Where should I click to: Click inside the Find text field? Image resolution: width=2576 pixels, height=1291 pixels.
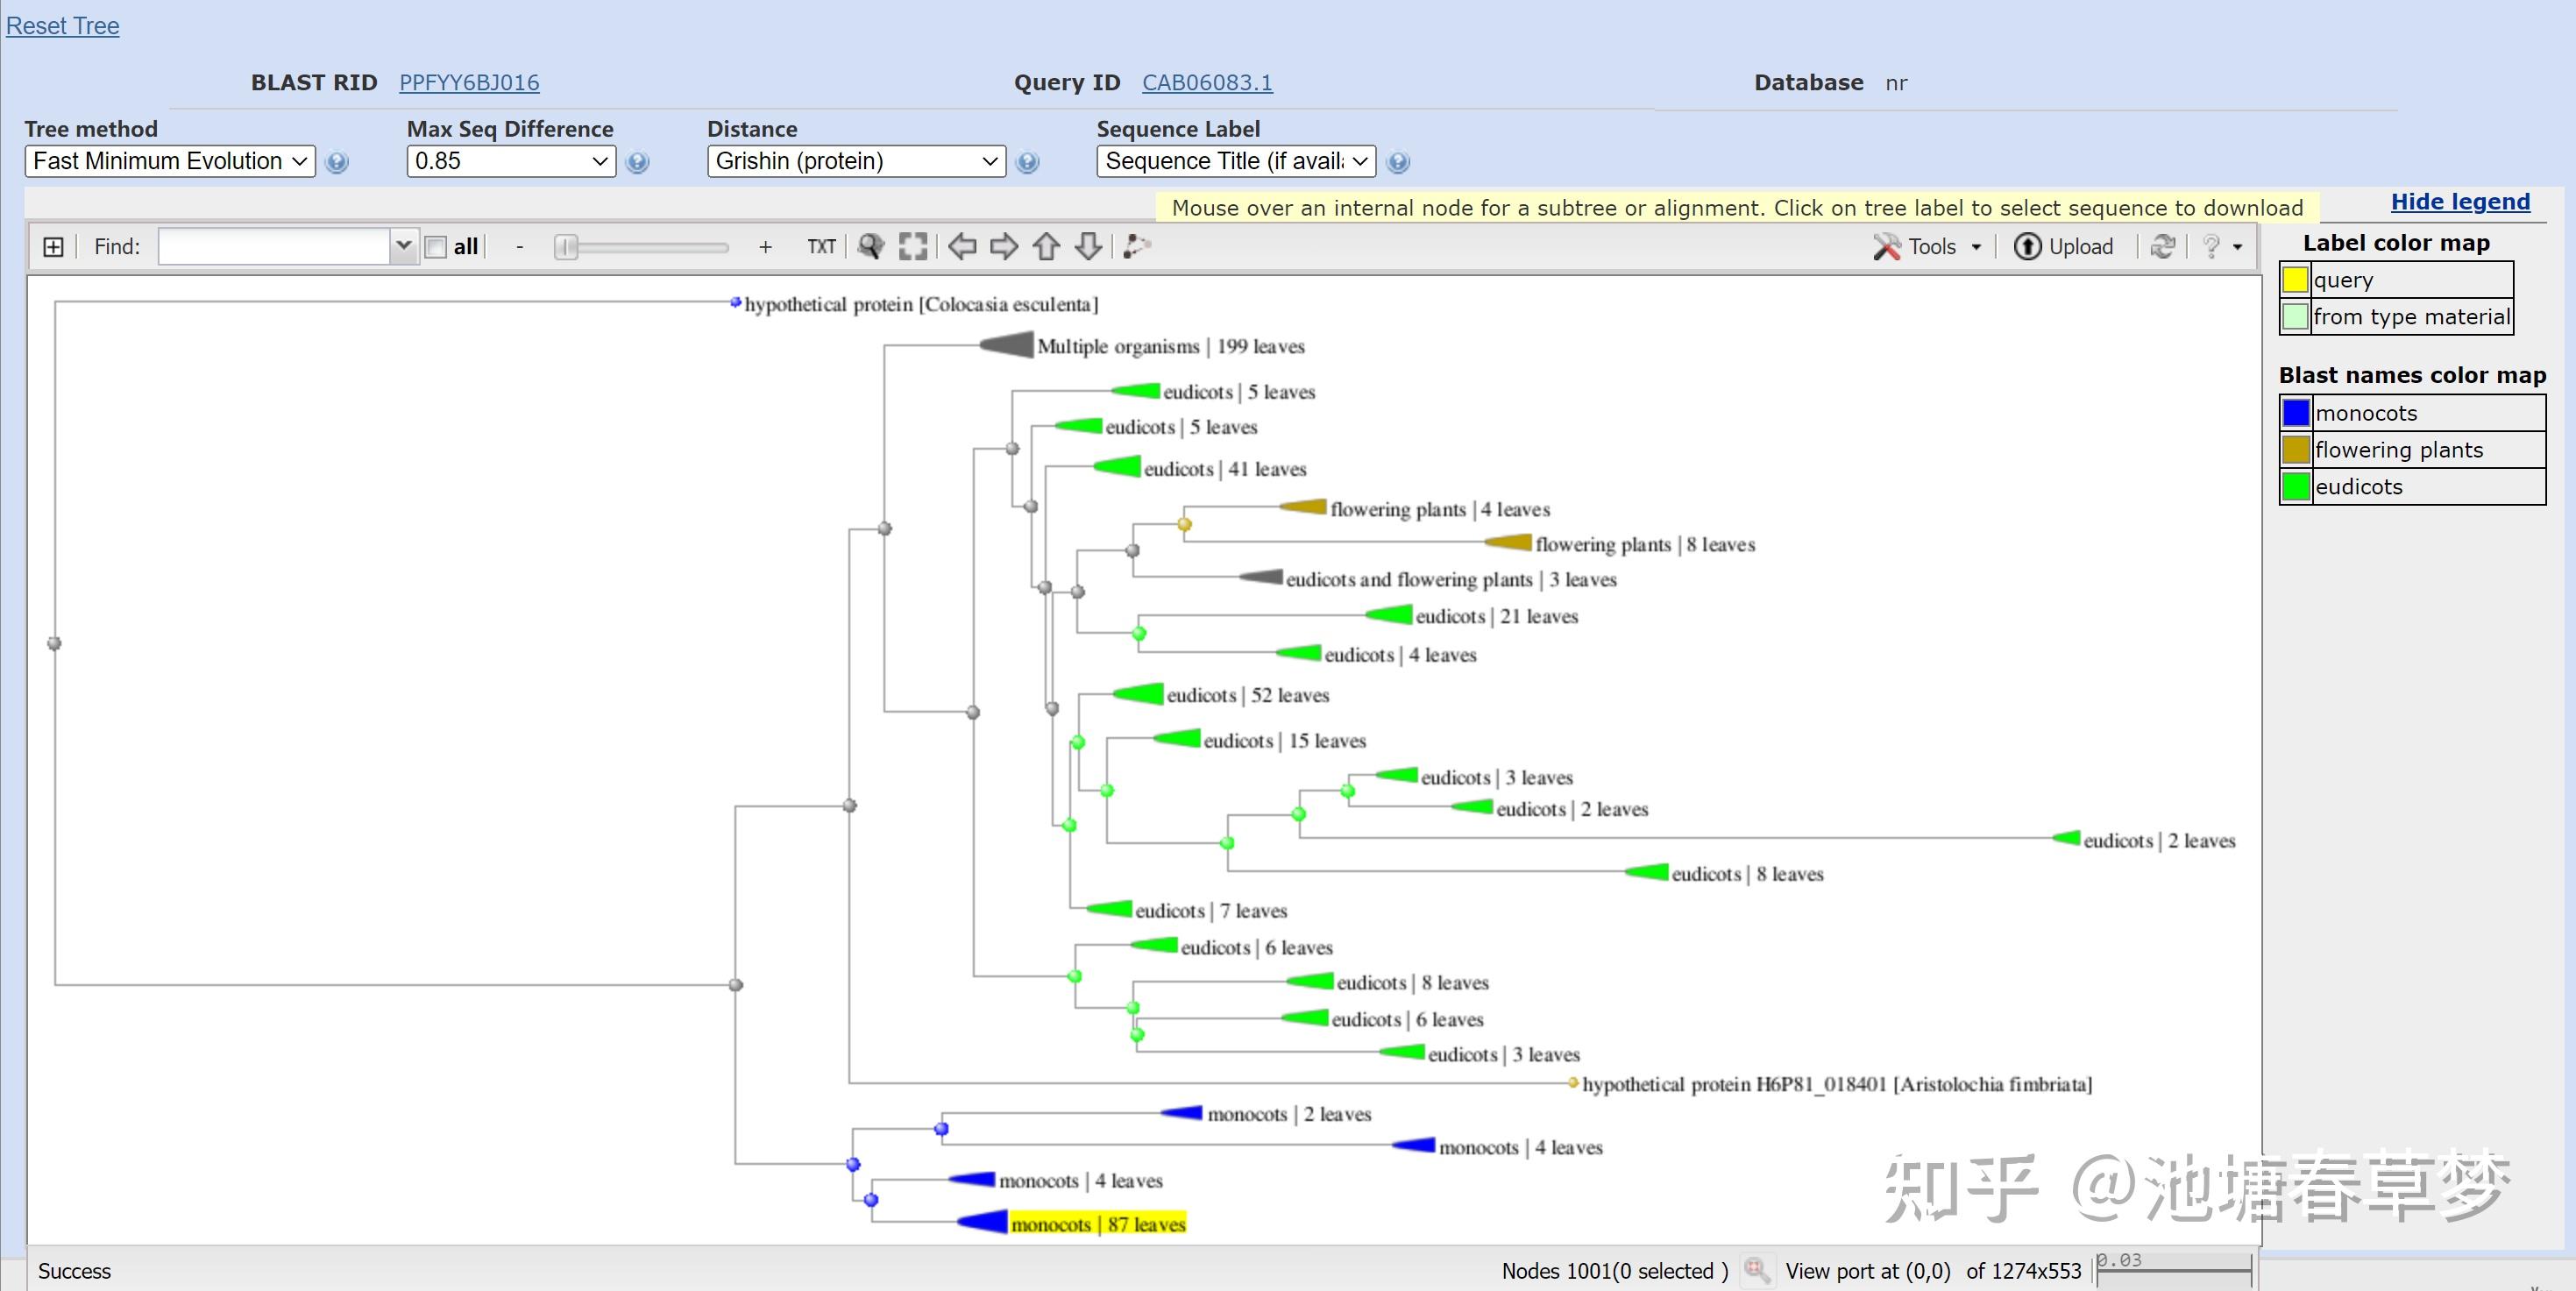click(x=273, y=246)
